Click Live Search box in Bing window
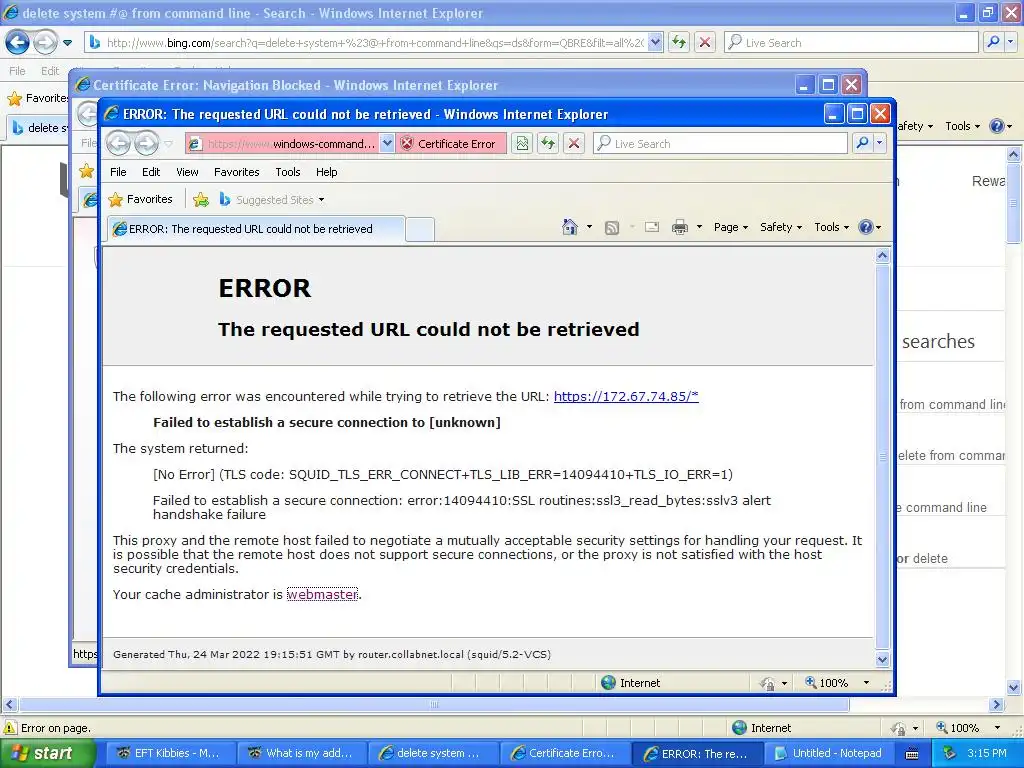 tap(852, 42)
